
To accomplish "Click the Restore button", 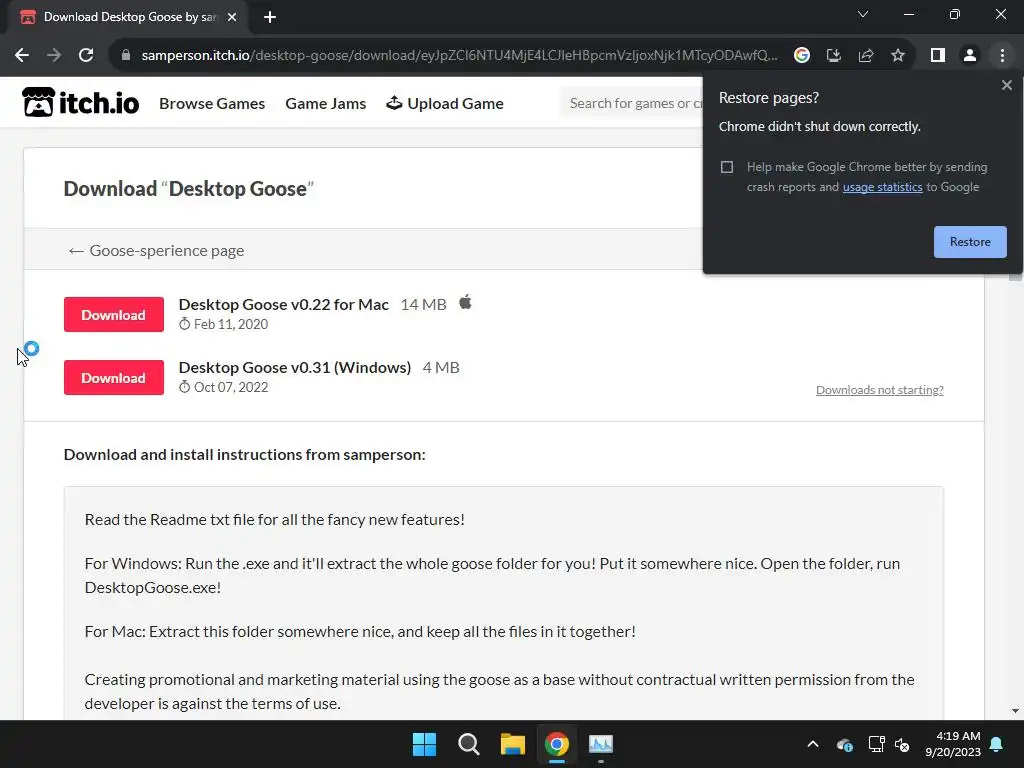I will 970,242.
